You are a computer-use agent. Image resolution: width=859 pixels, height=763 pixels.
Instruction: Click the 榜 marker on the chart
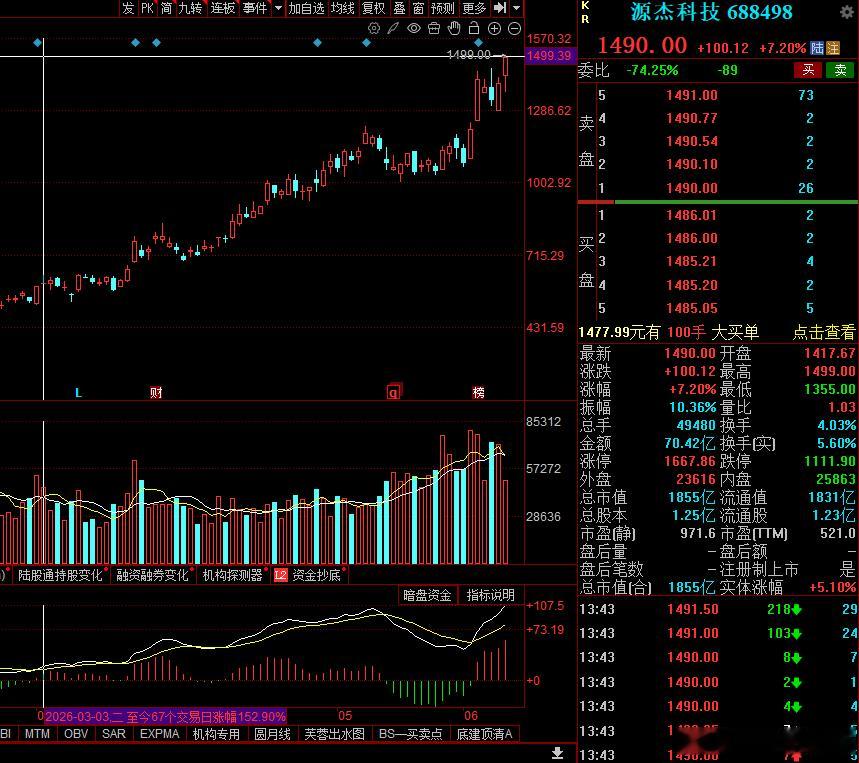click(x=478, y=392)
